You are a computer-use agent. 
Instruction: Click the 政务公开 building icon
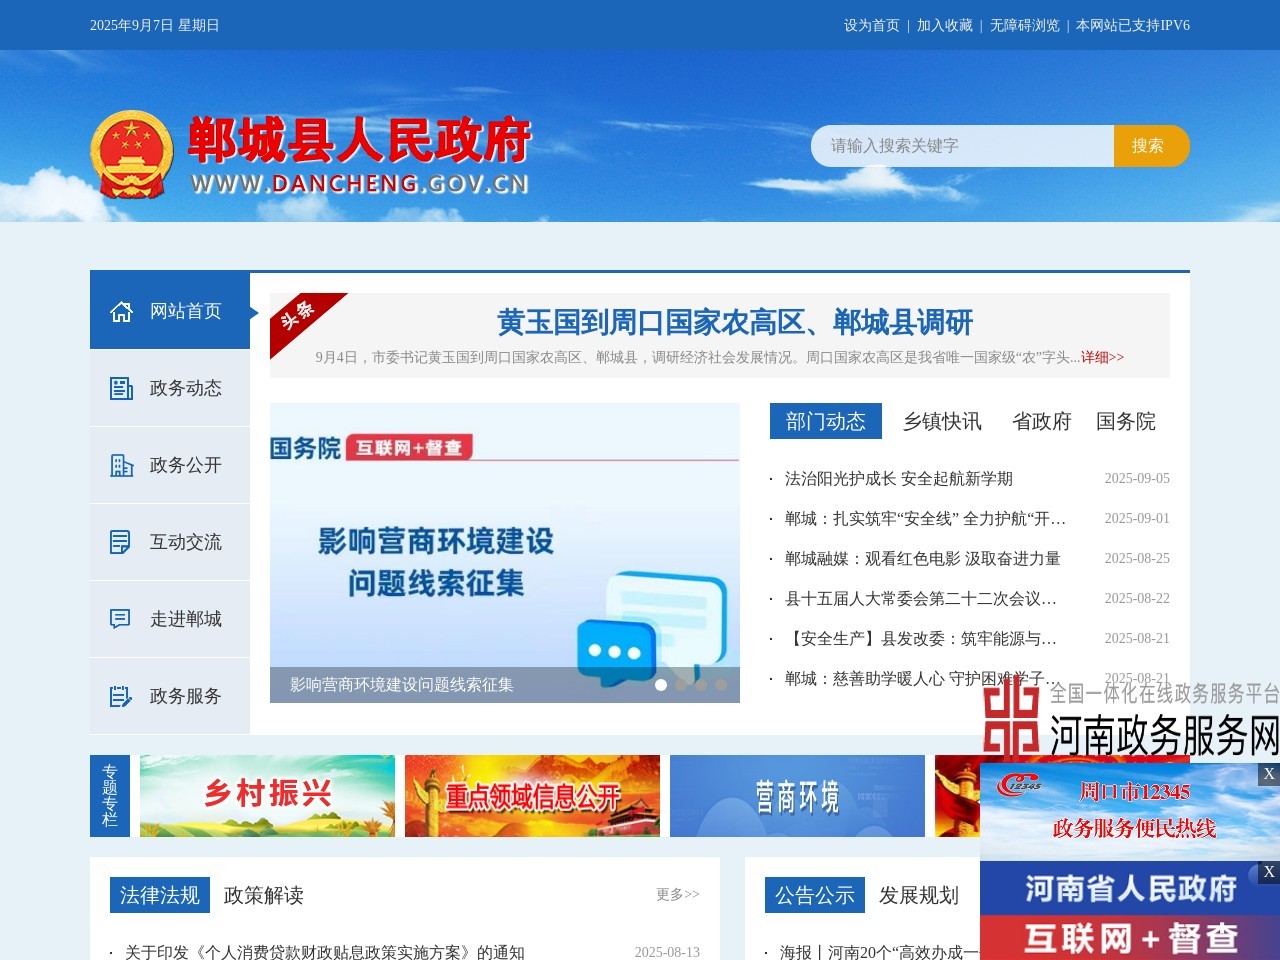pyautogui.click(x=121, y=464)
